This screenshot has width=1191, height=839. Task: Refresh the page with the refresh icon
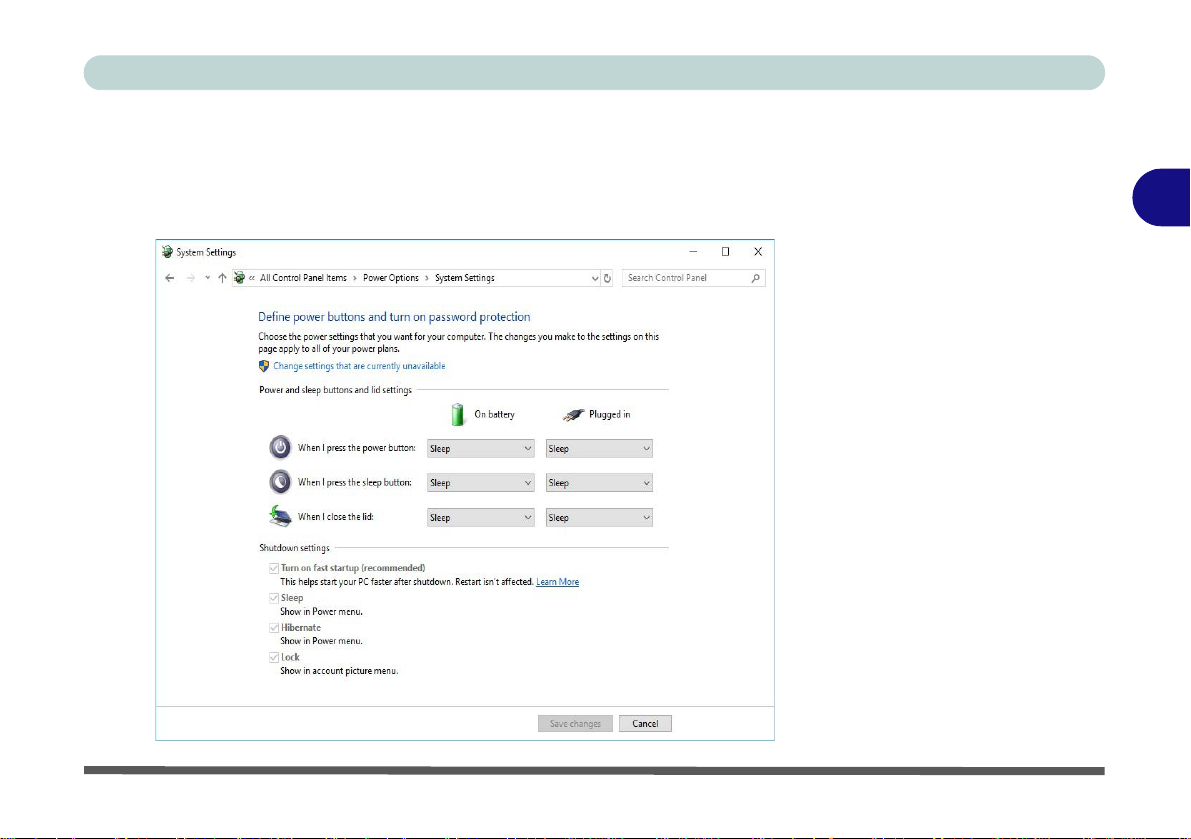coord(607,278)
